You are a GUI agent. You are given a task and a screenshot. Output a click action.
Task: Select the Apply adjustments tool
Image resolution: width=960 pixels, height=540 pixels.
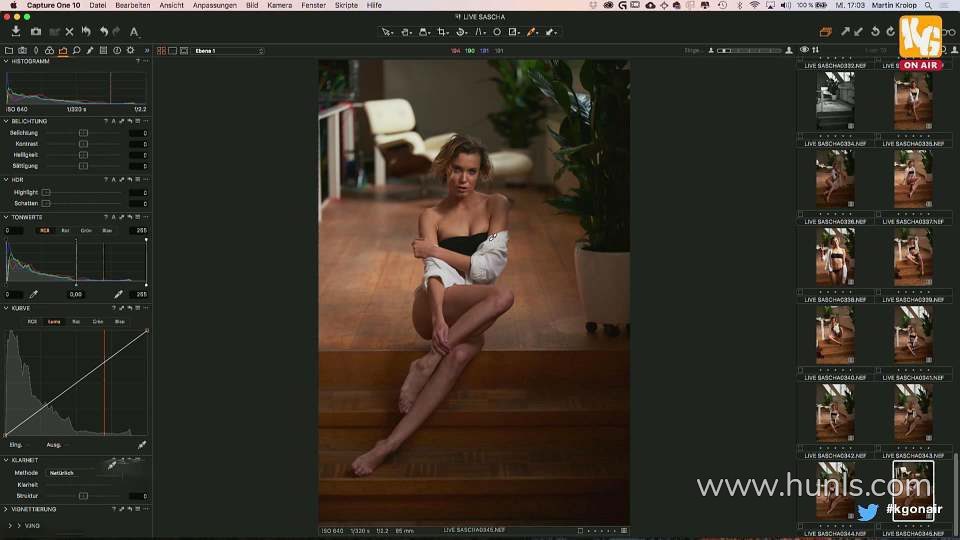point(550,32)
